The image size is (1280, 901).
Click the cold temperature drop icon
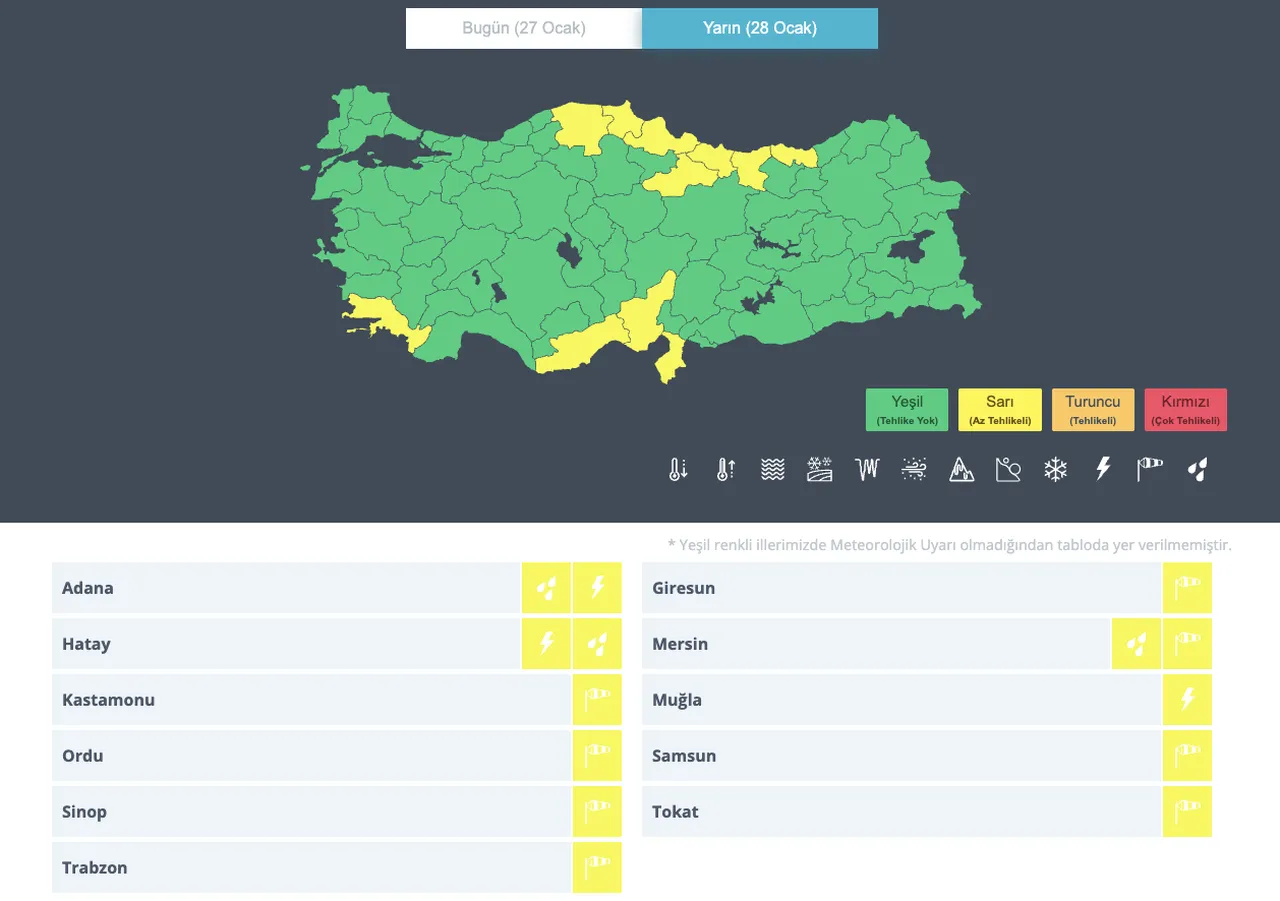pyautogui.click(x=678, y=469)
